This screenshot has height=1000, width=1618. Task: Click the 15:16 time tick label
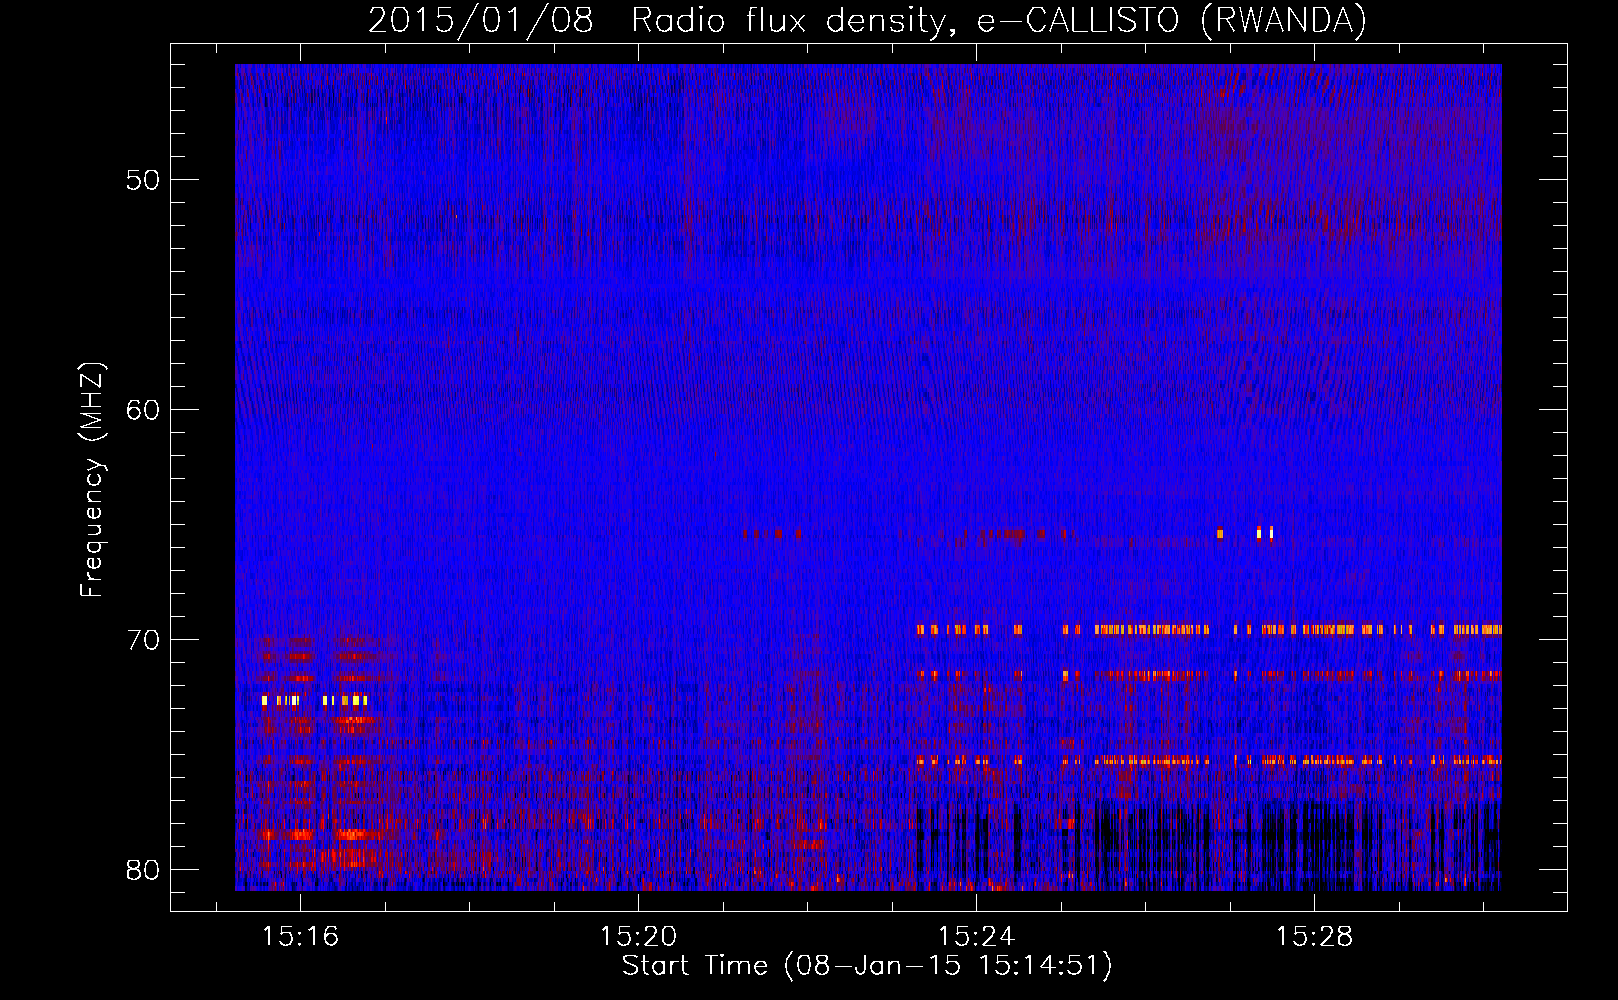(300, 936)
